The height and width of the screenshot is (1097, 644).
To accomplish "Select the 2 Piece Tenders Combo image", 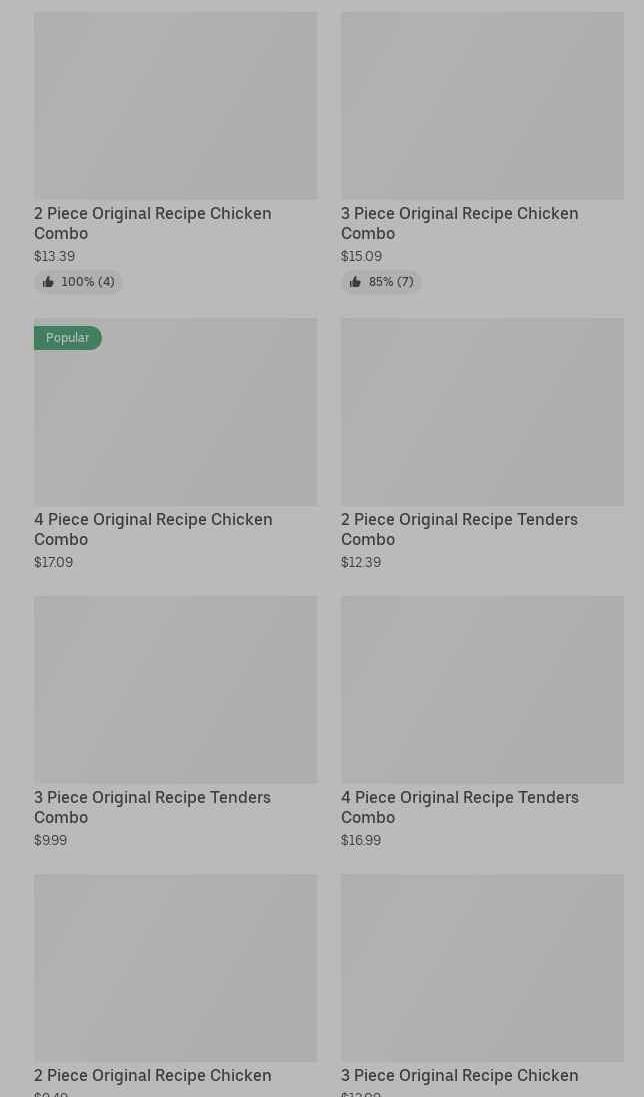I will tap(482, 411).
